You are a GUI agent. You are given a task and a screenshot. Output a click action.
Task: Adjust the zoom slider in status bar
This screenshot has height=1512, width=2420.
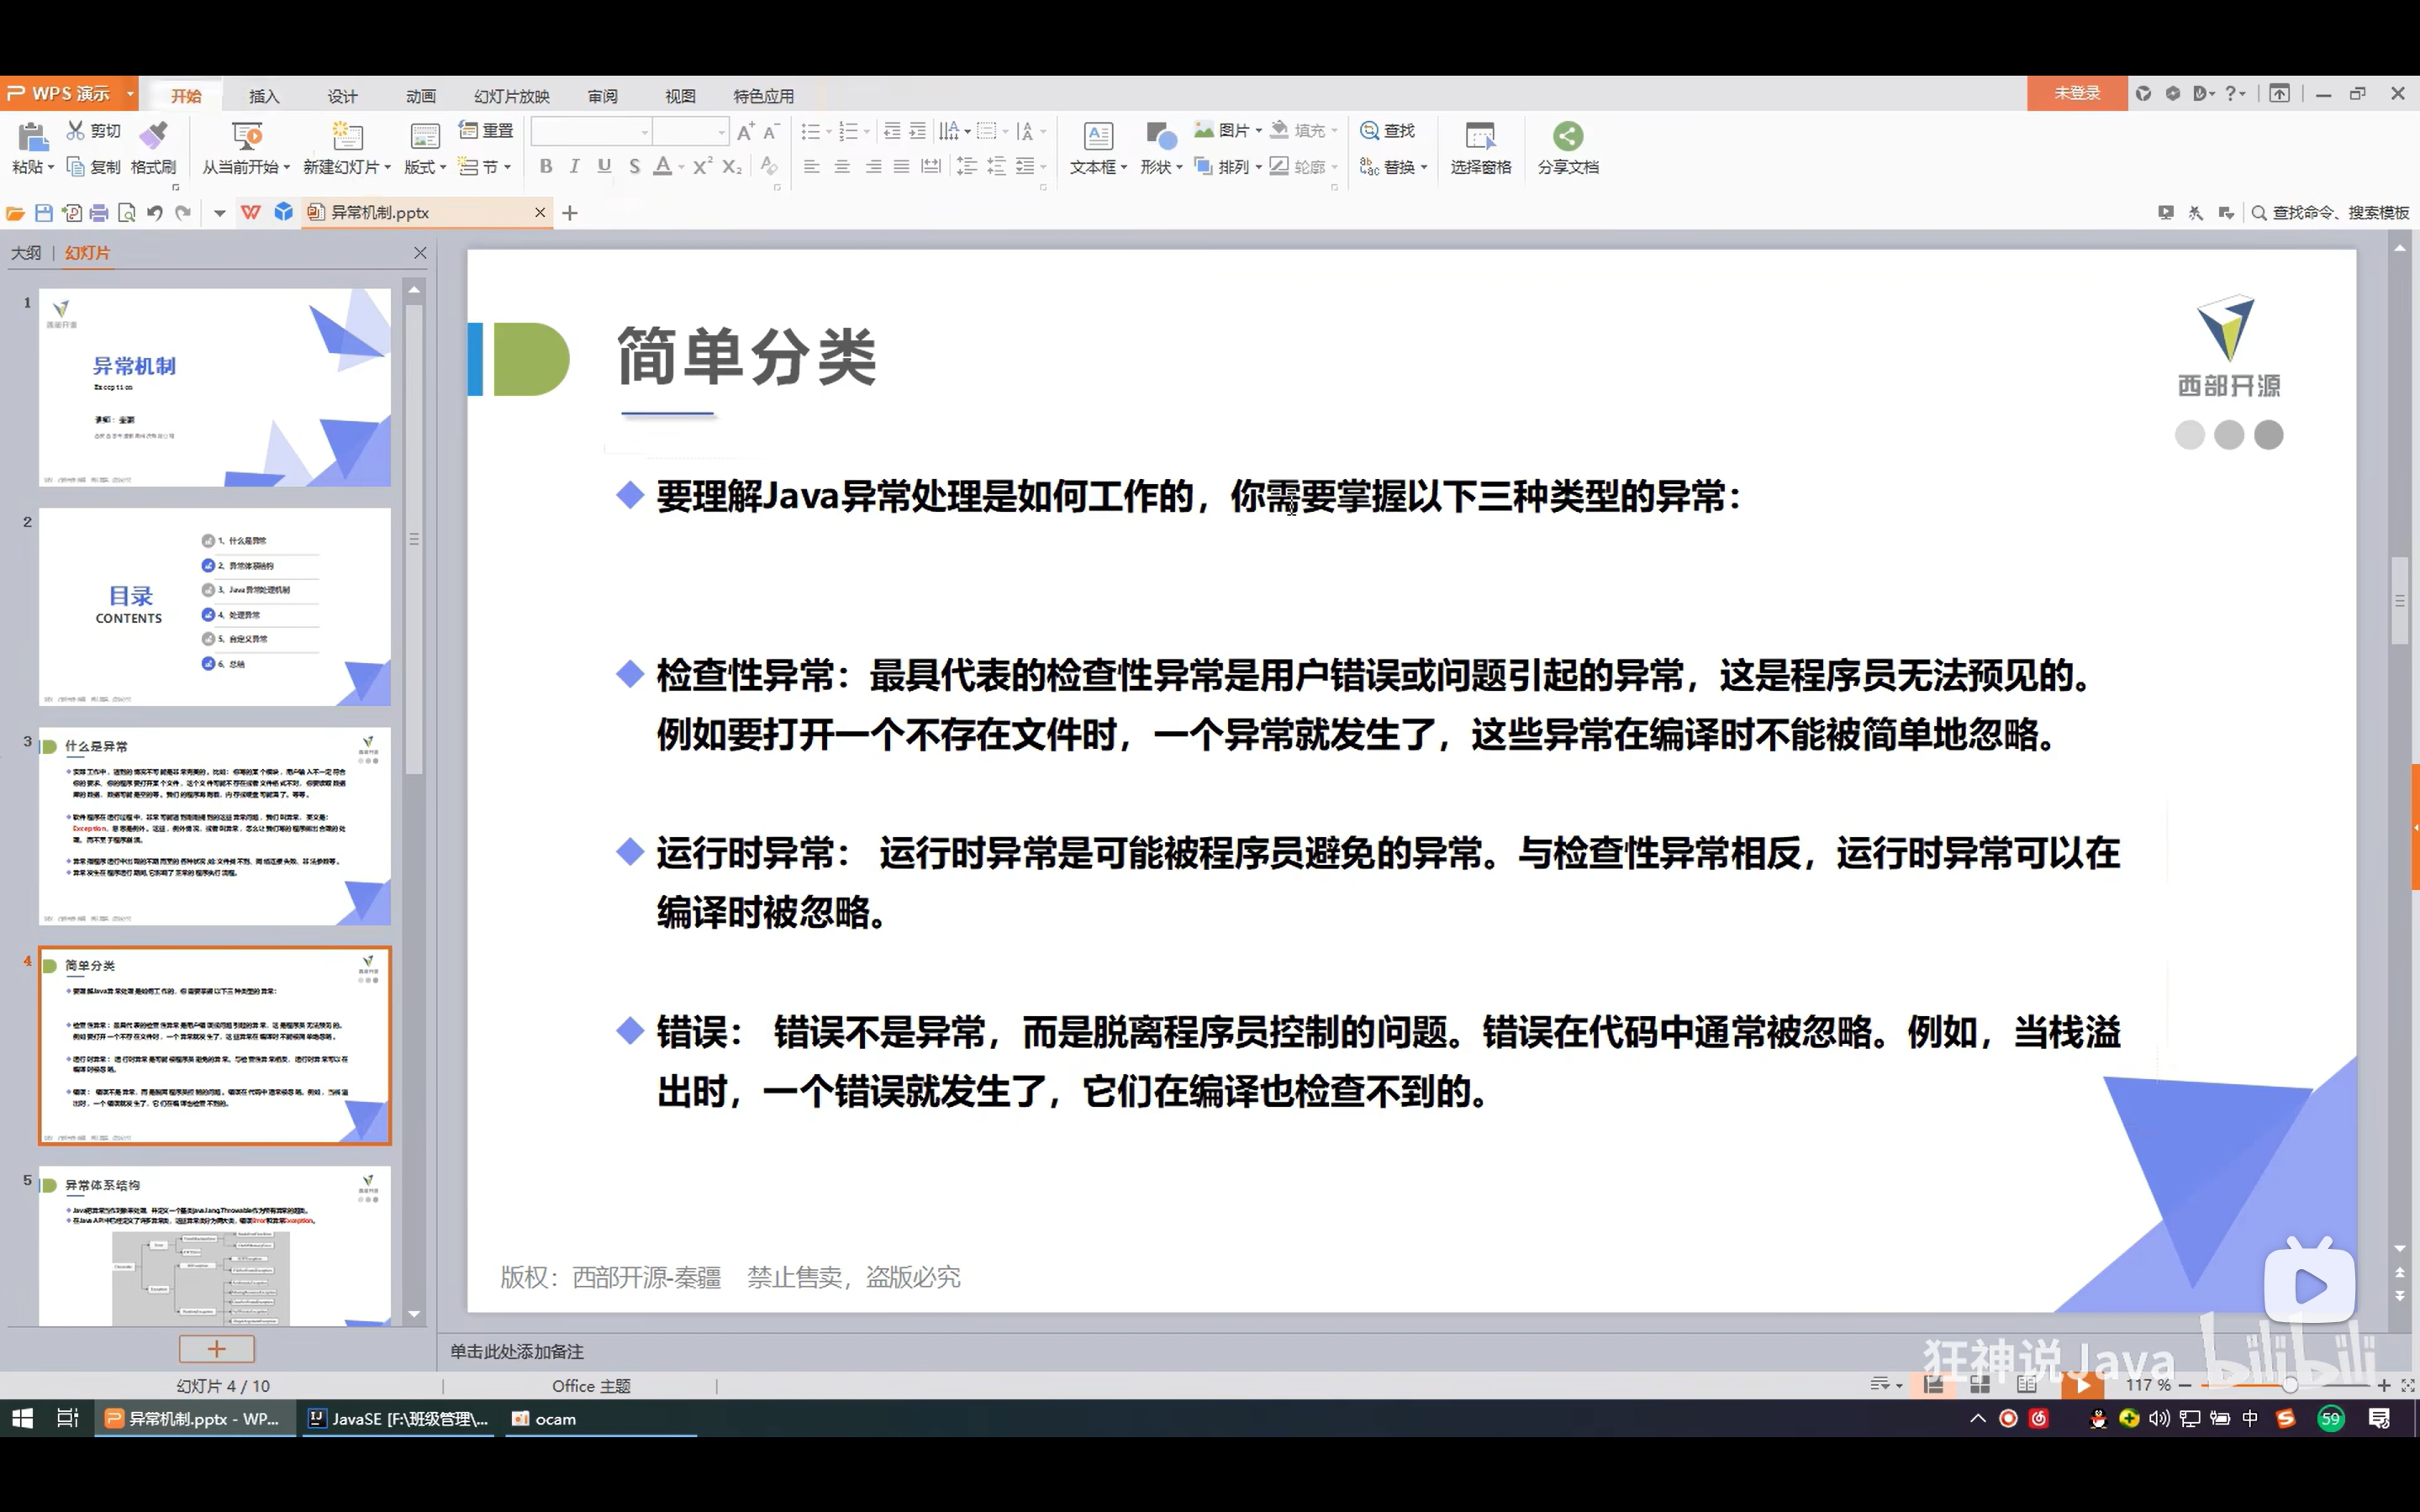coord(2289,1385)
